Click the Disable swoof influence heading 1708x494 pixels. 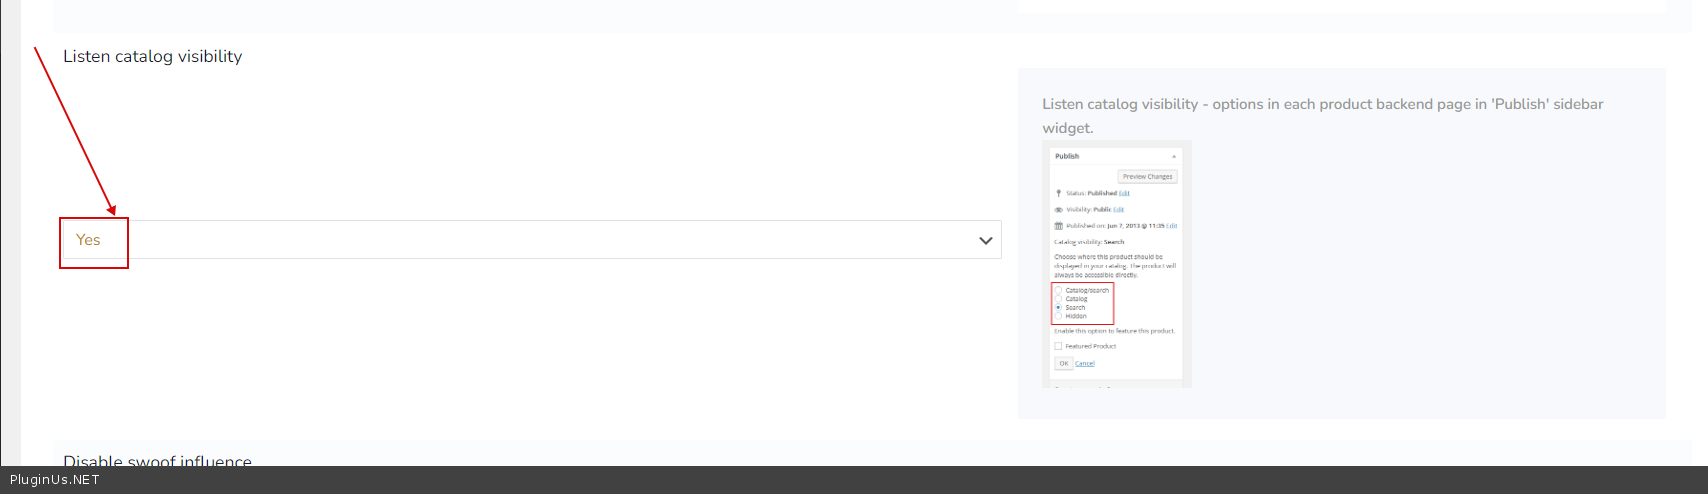[157, 461]
